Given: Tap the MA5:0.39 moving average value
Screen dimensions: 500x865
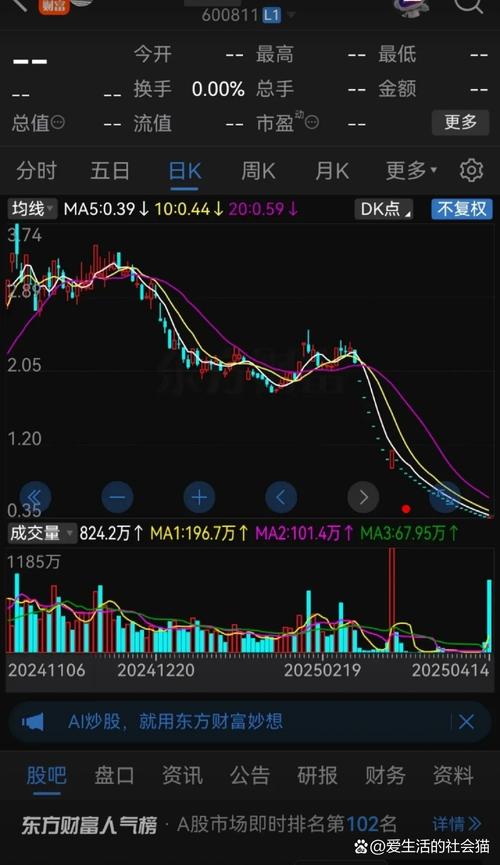Looking at the screenshot, I should pos(106,209).
